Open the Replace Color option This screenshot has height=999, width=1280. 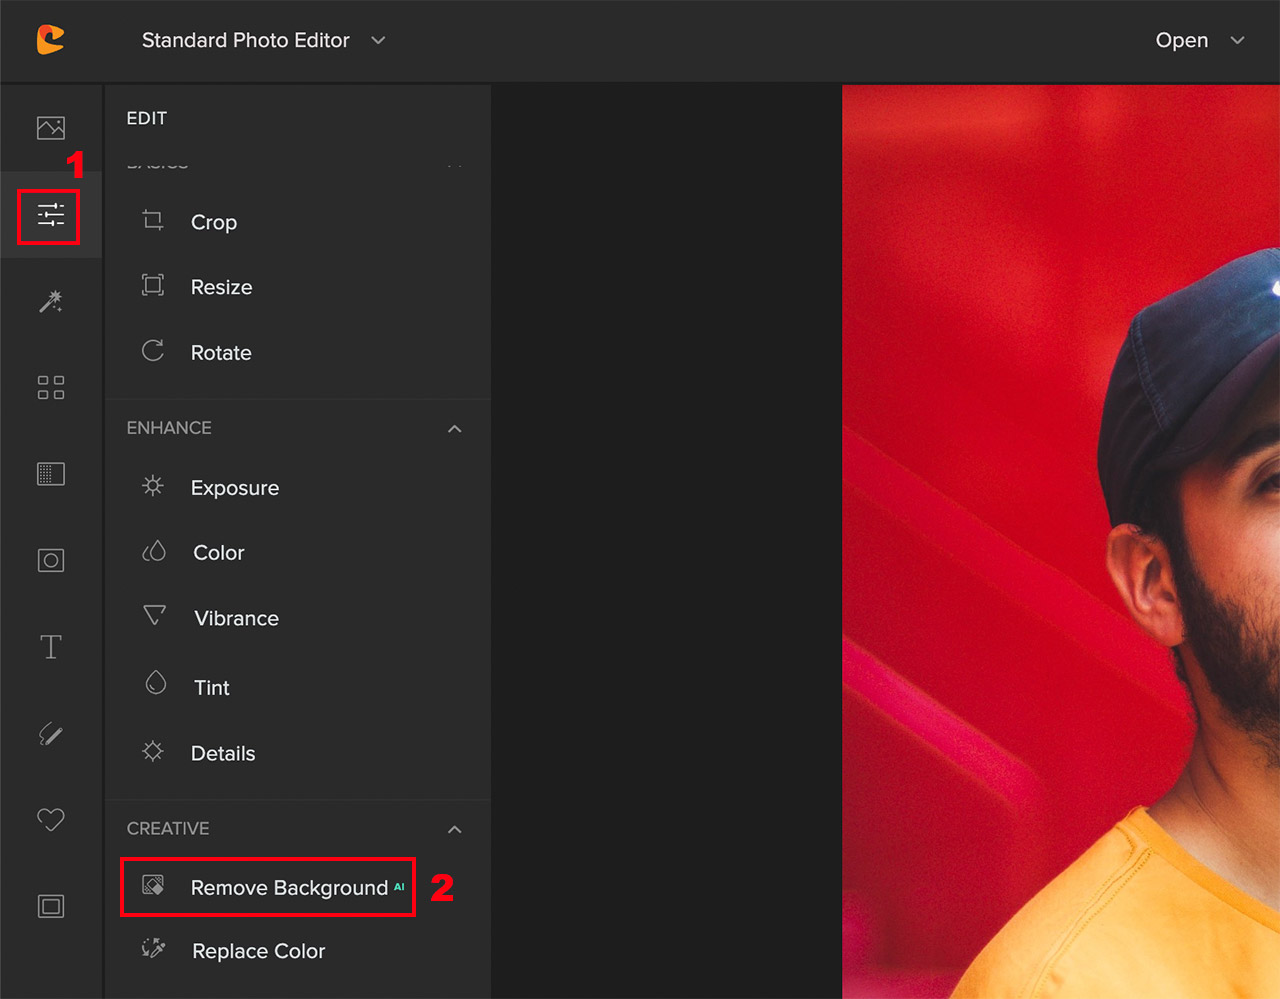[x=257, y=951]
